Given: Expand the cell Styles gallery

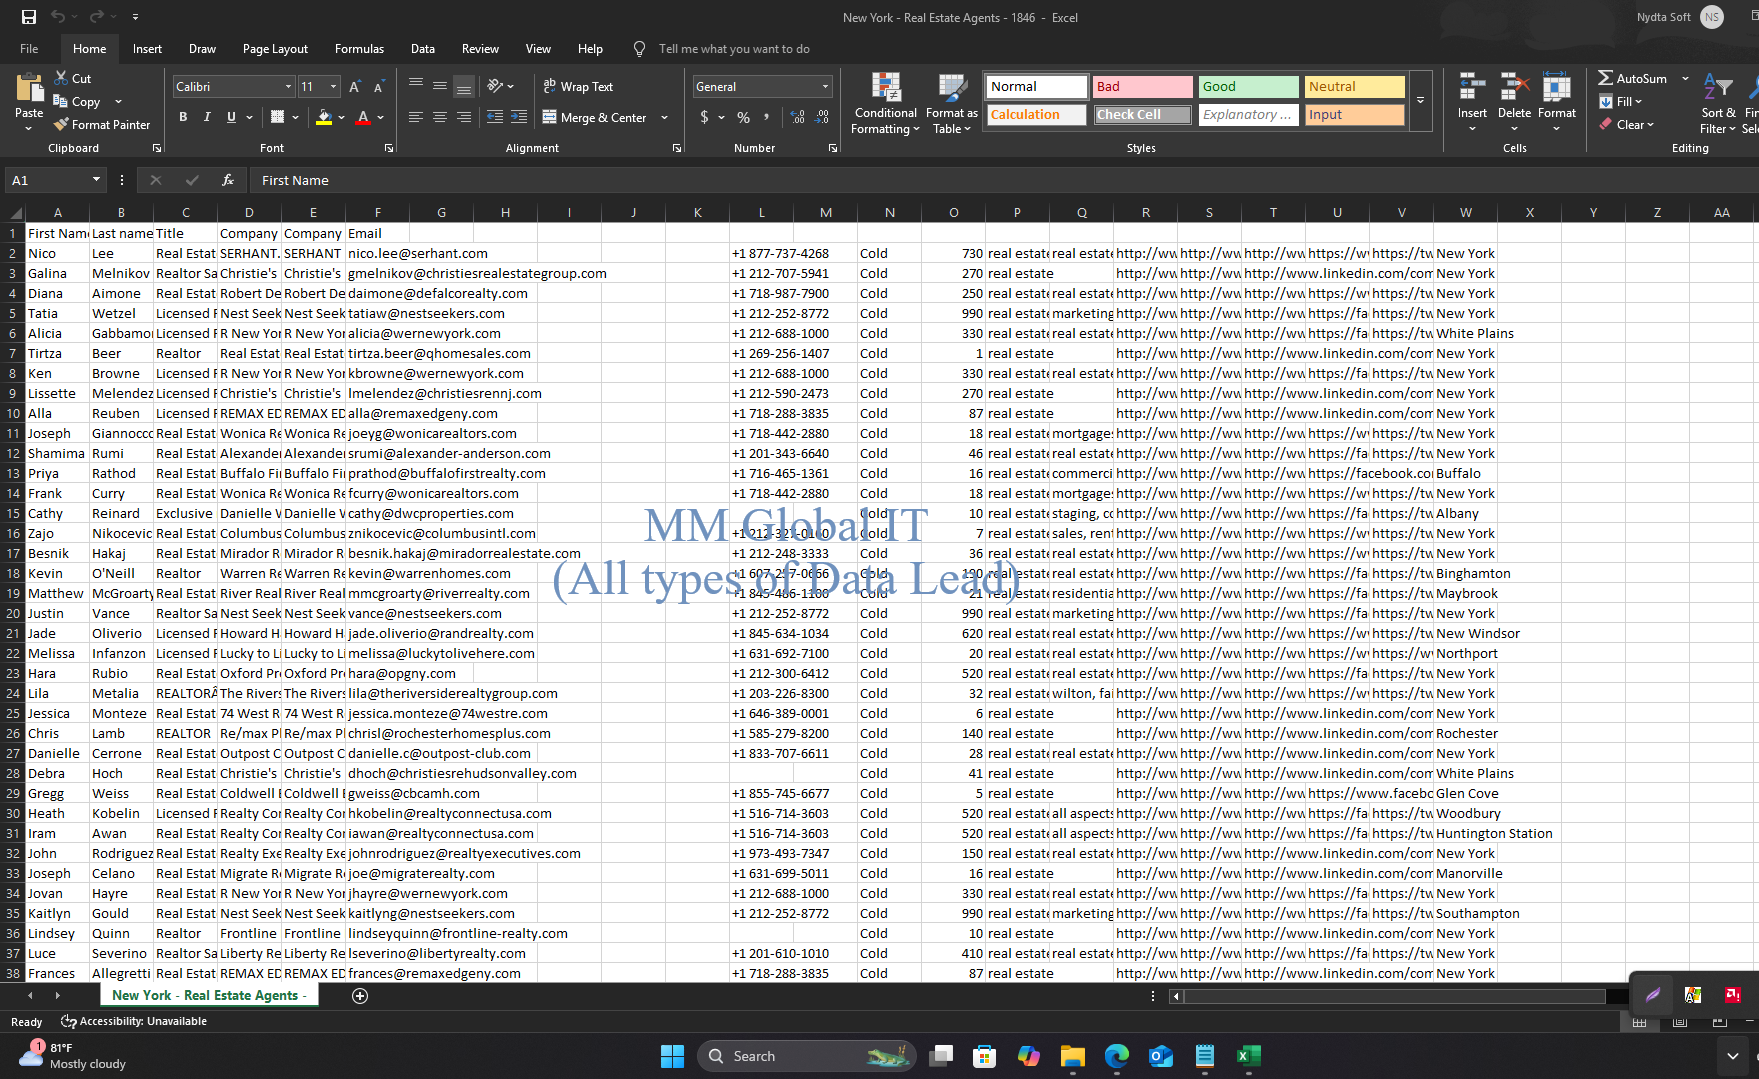Looking at the screenshot, I should point(1420,101).
